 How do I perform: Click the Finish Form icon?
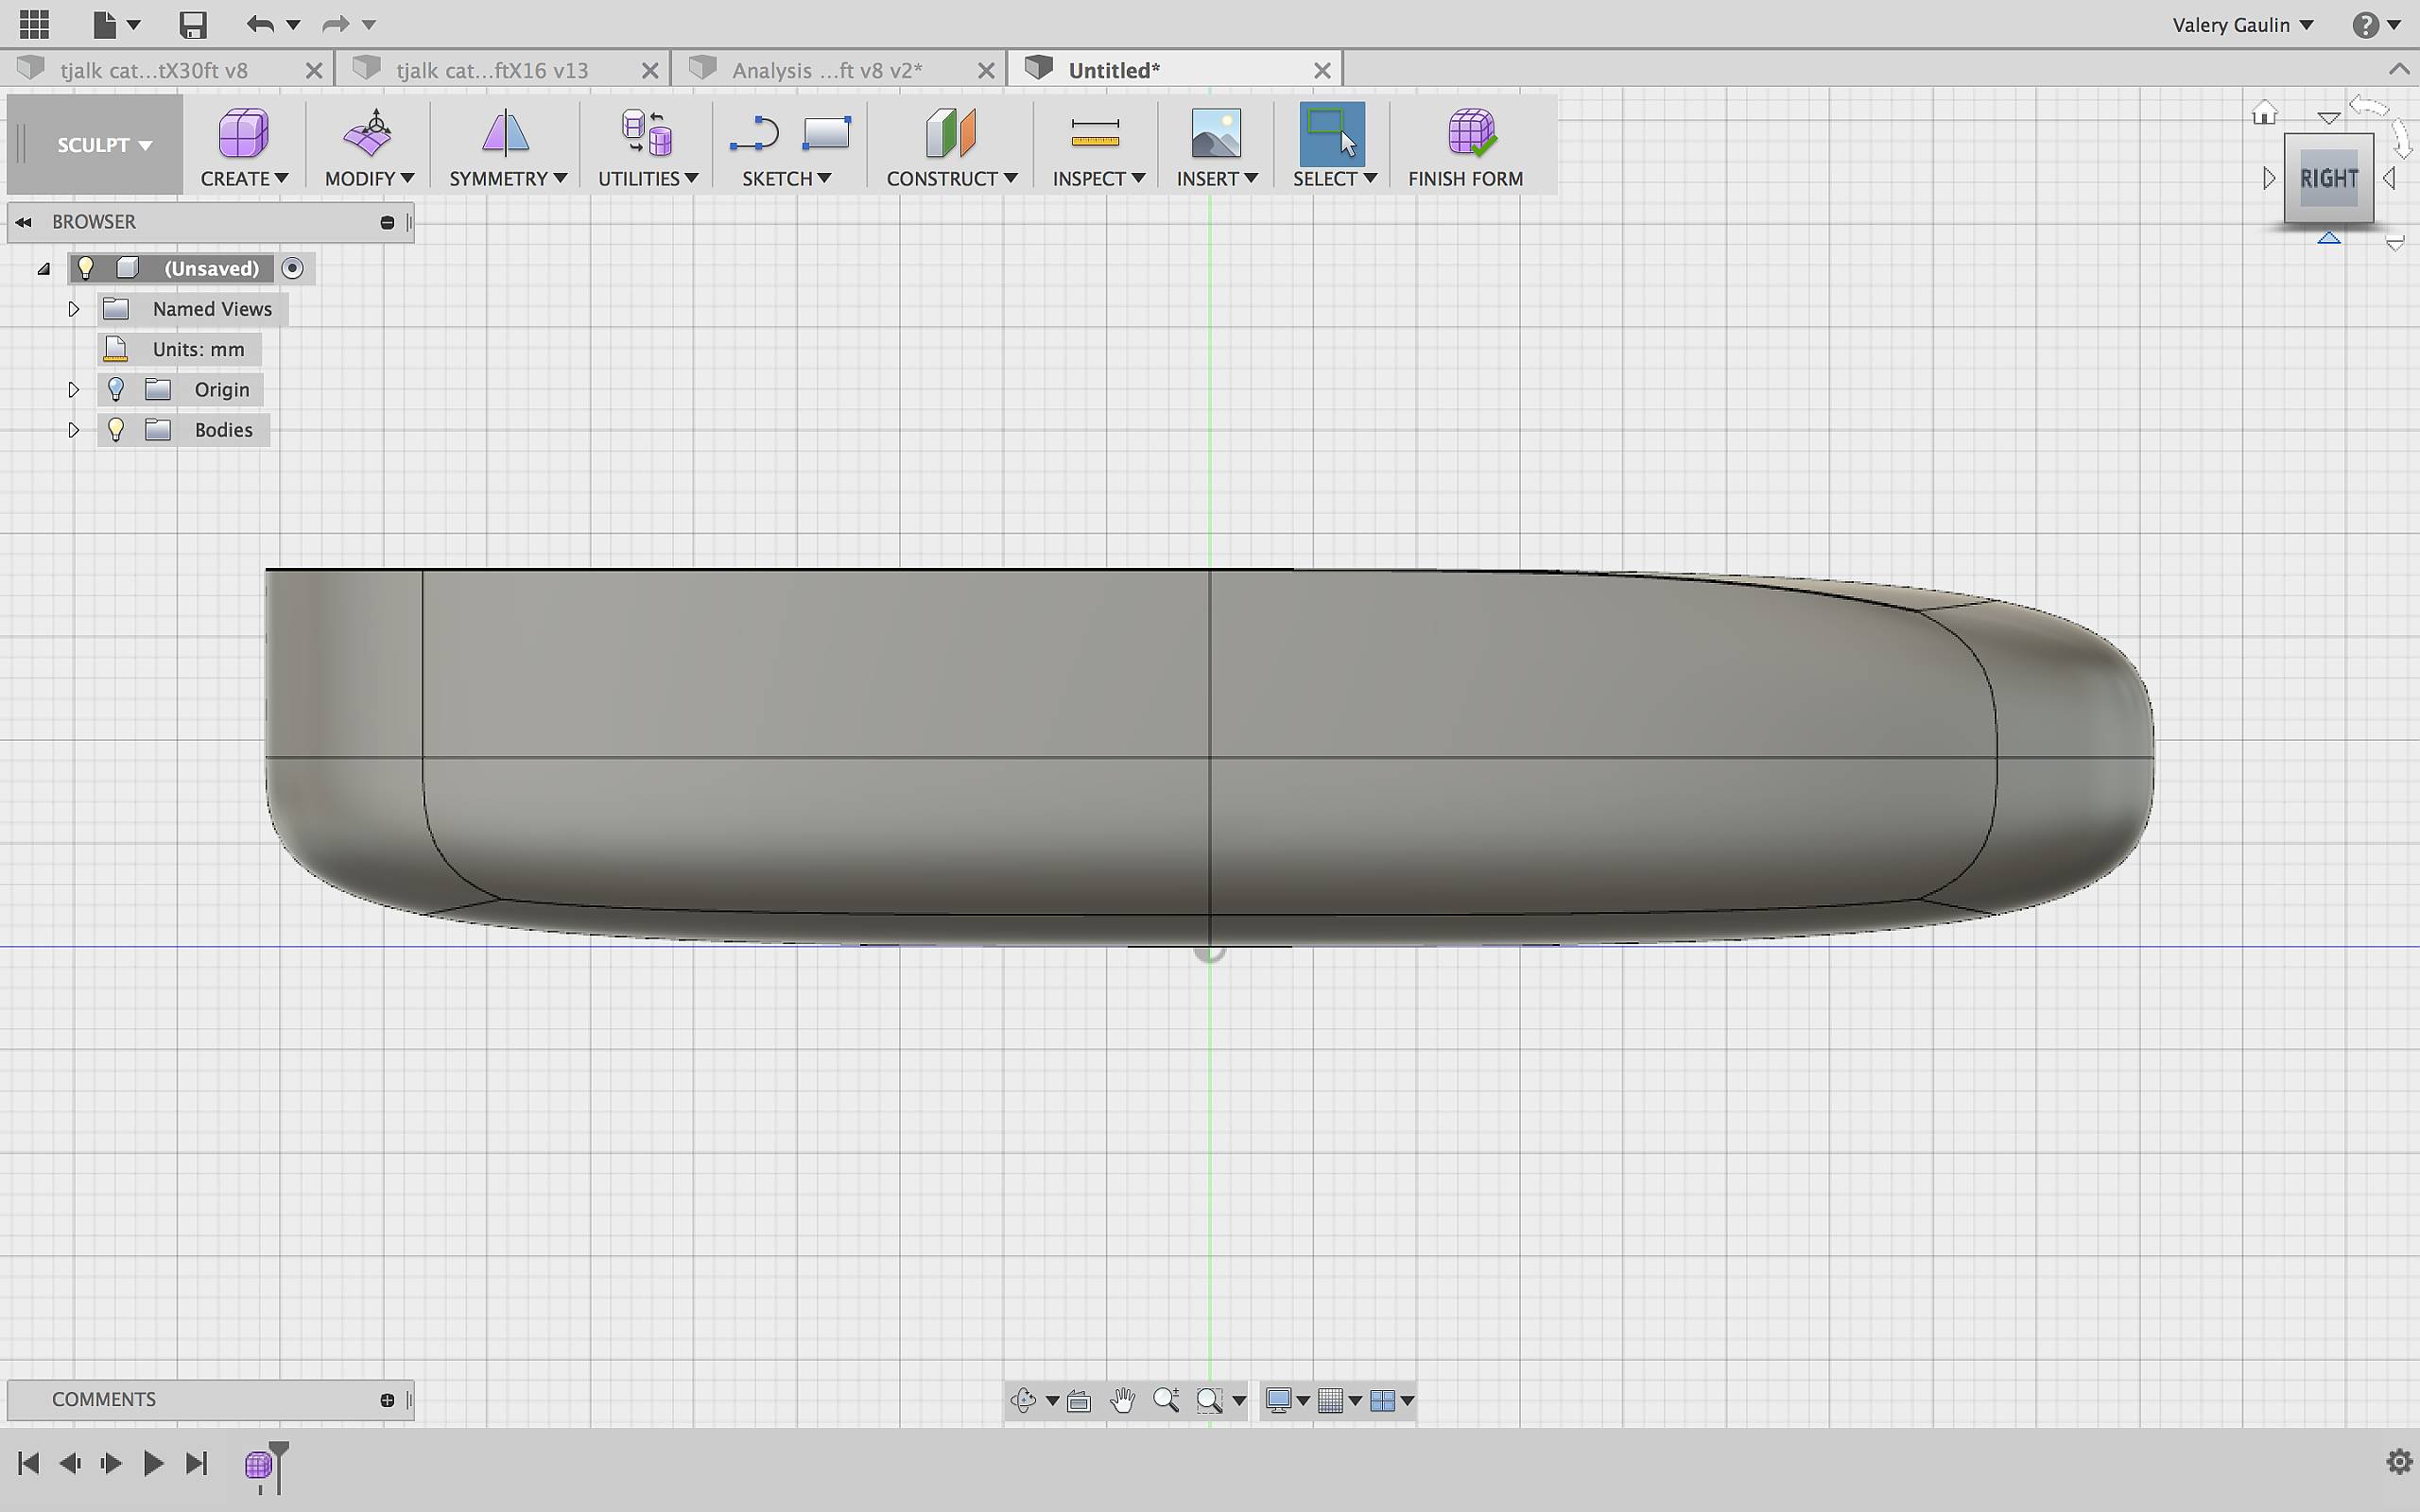click(x=1470, y=133)
